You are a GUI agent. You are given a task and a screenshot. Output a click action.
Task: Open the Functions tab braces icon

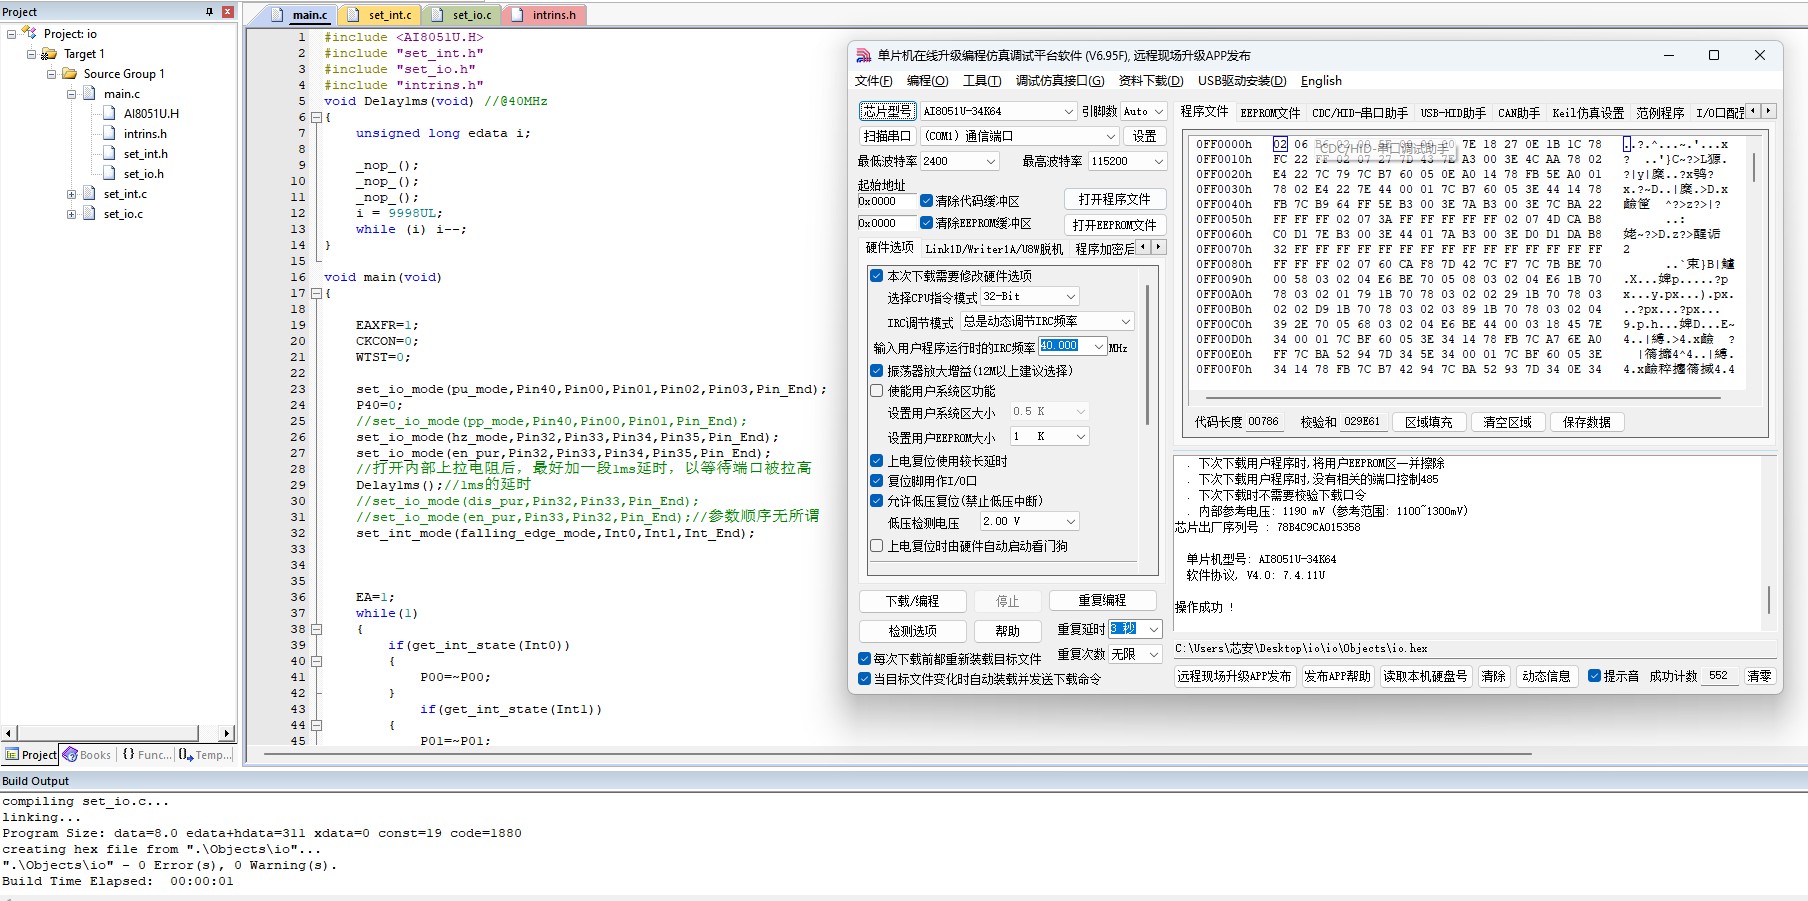coord(129,754)
